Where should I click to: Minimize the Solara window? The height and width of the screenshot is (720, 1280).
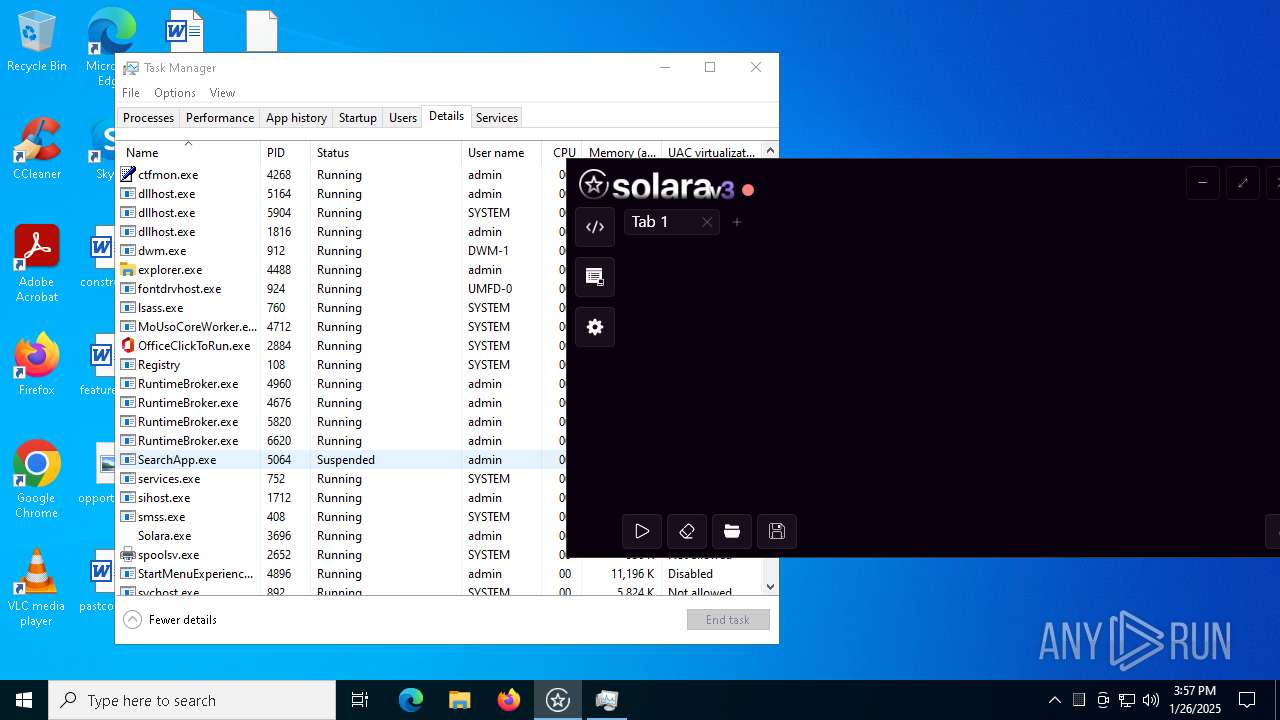point(1203,183)
